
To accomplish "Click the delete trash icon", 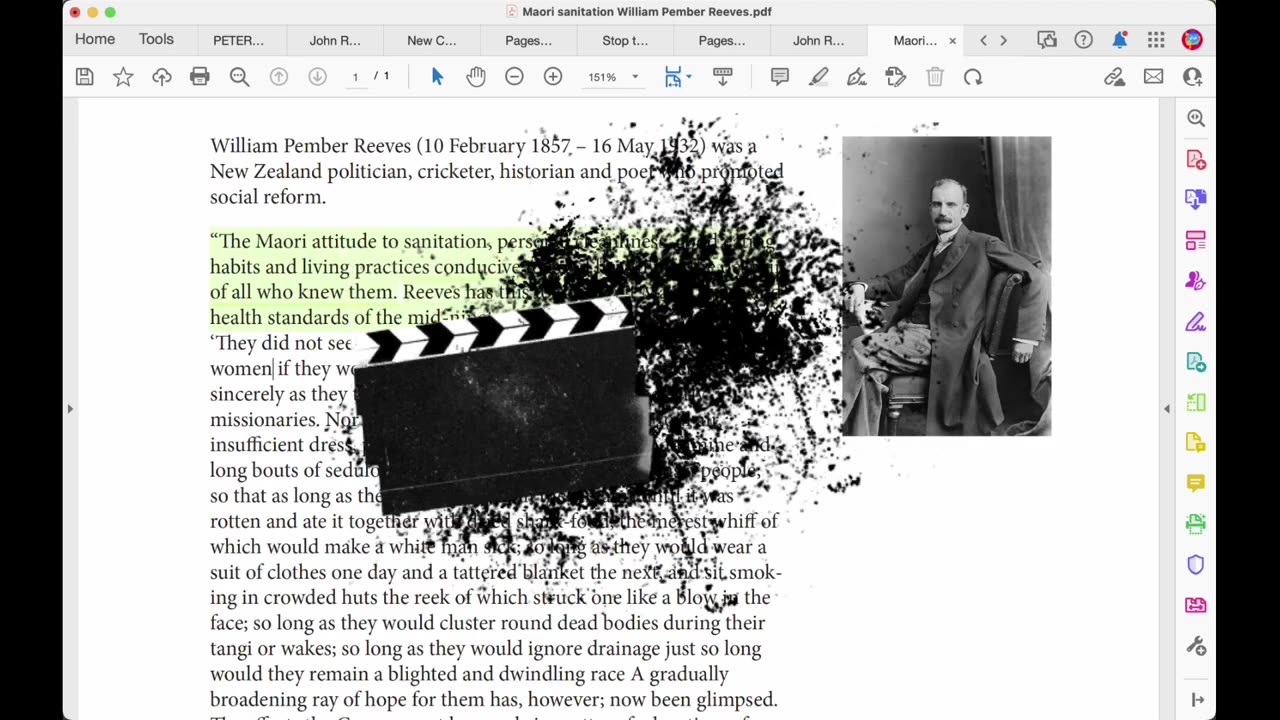I will click(935, 77).
